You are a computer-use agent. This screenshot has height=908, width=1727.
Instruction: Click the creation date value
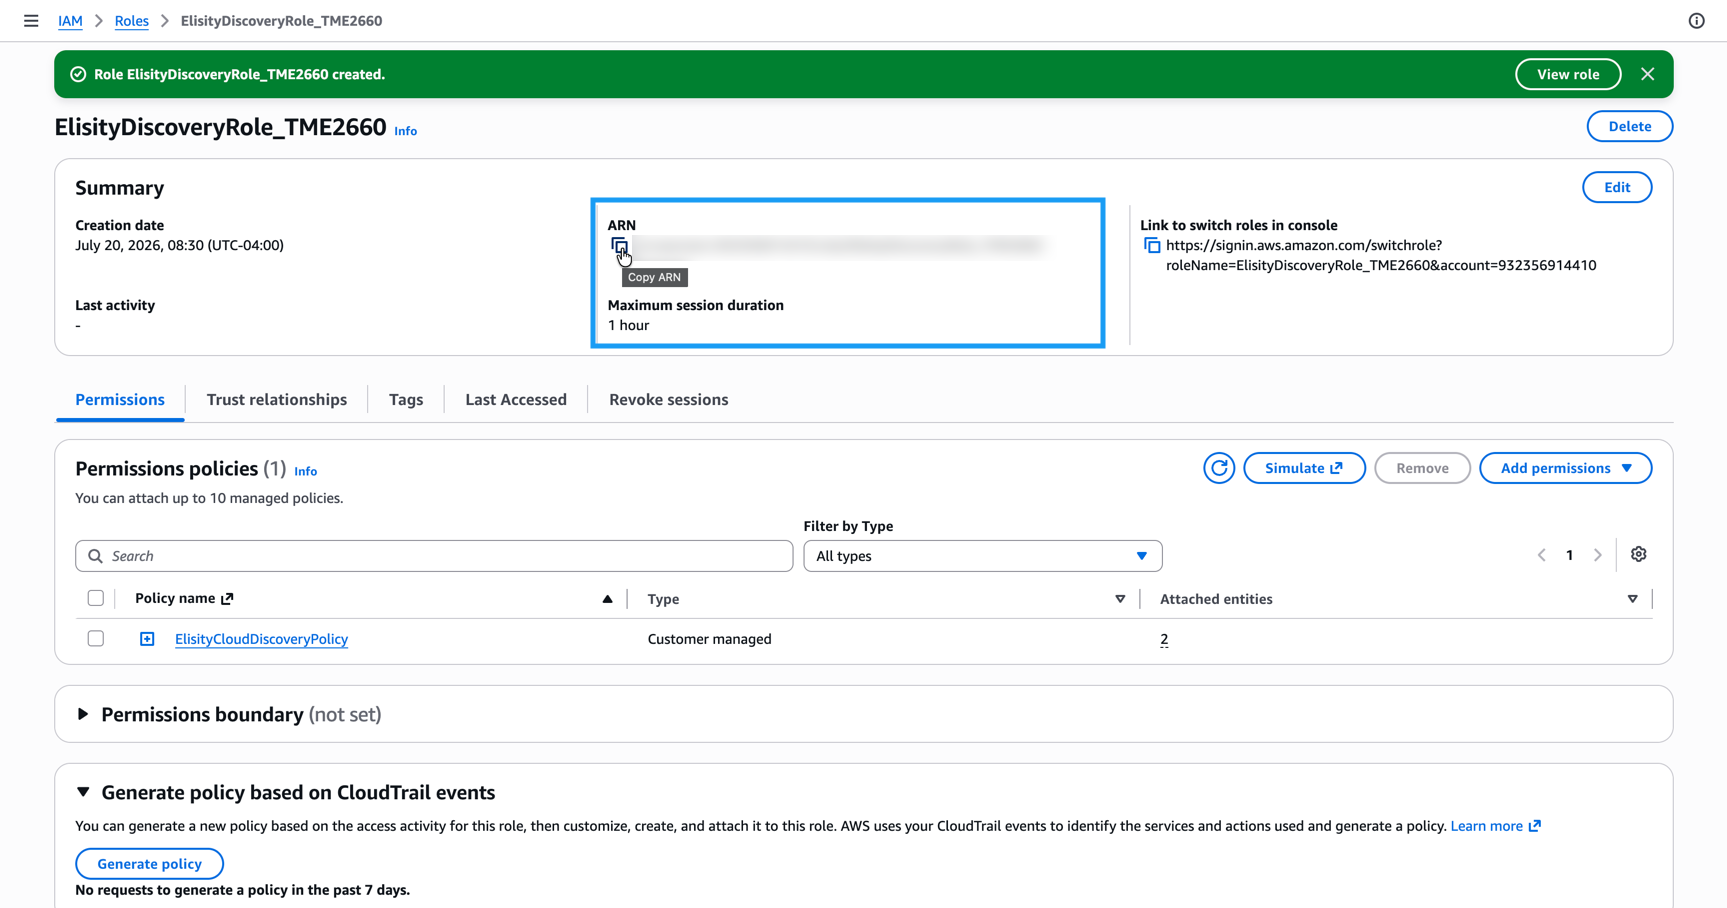coord(179,245)
